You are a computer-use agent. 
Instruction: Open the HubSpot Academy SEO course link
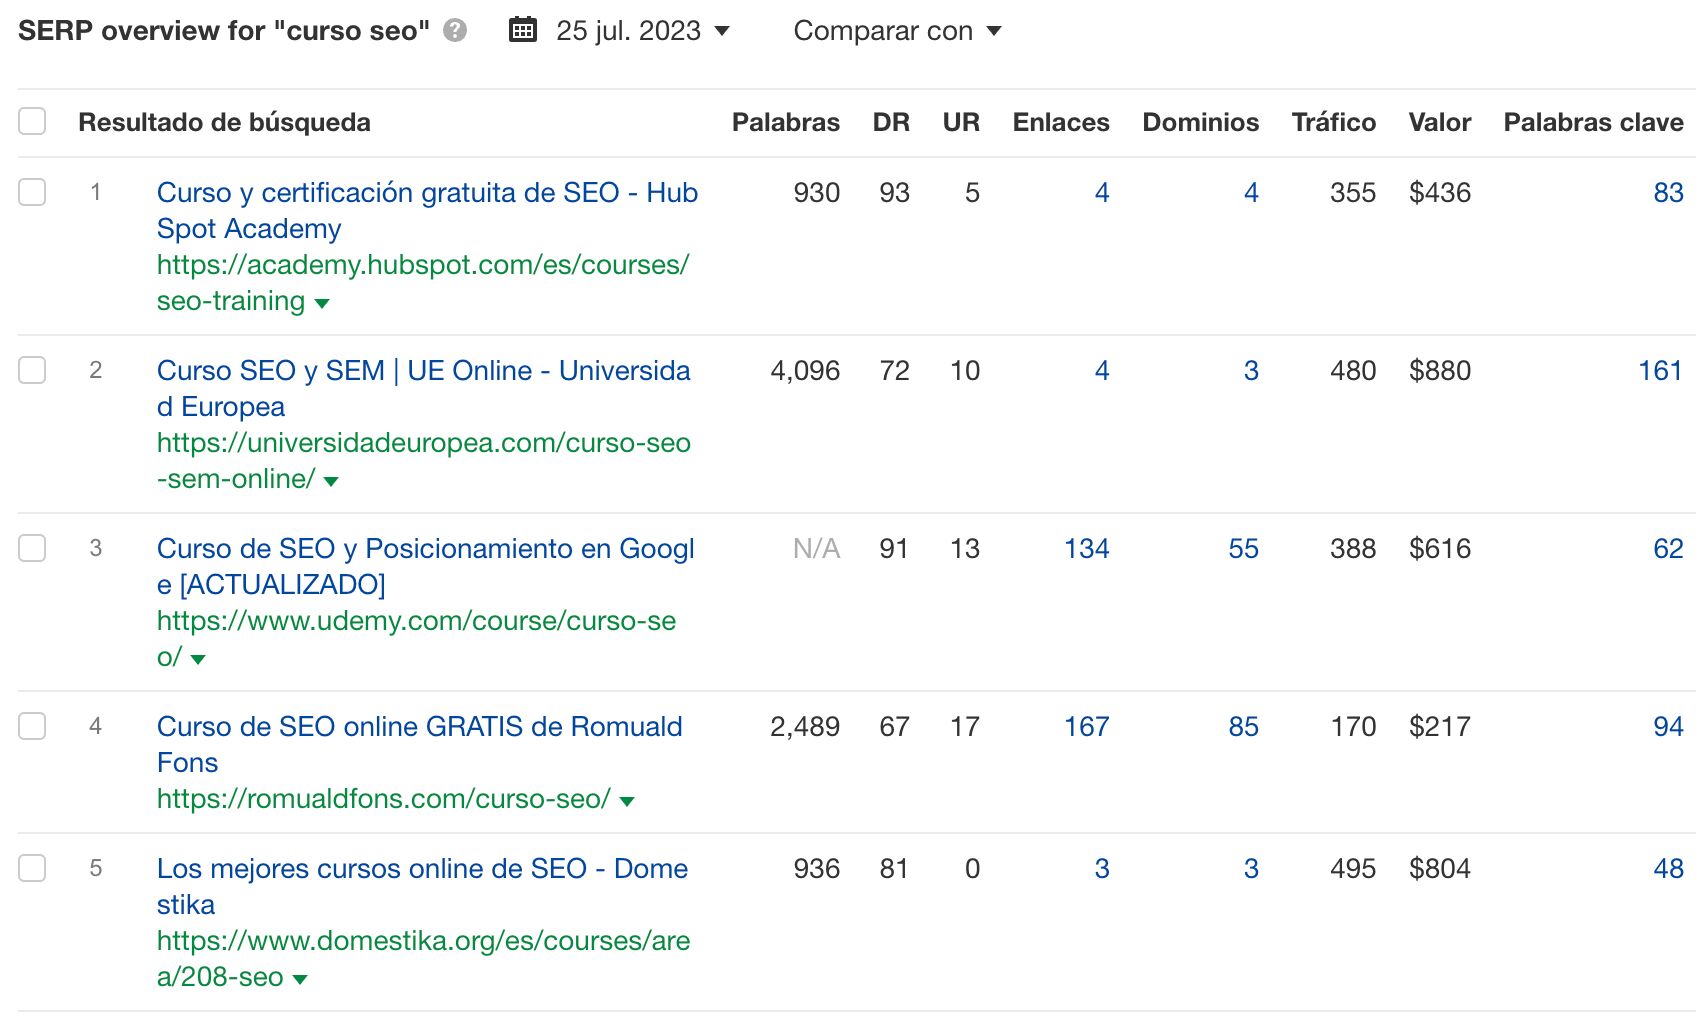427,192
